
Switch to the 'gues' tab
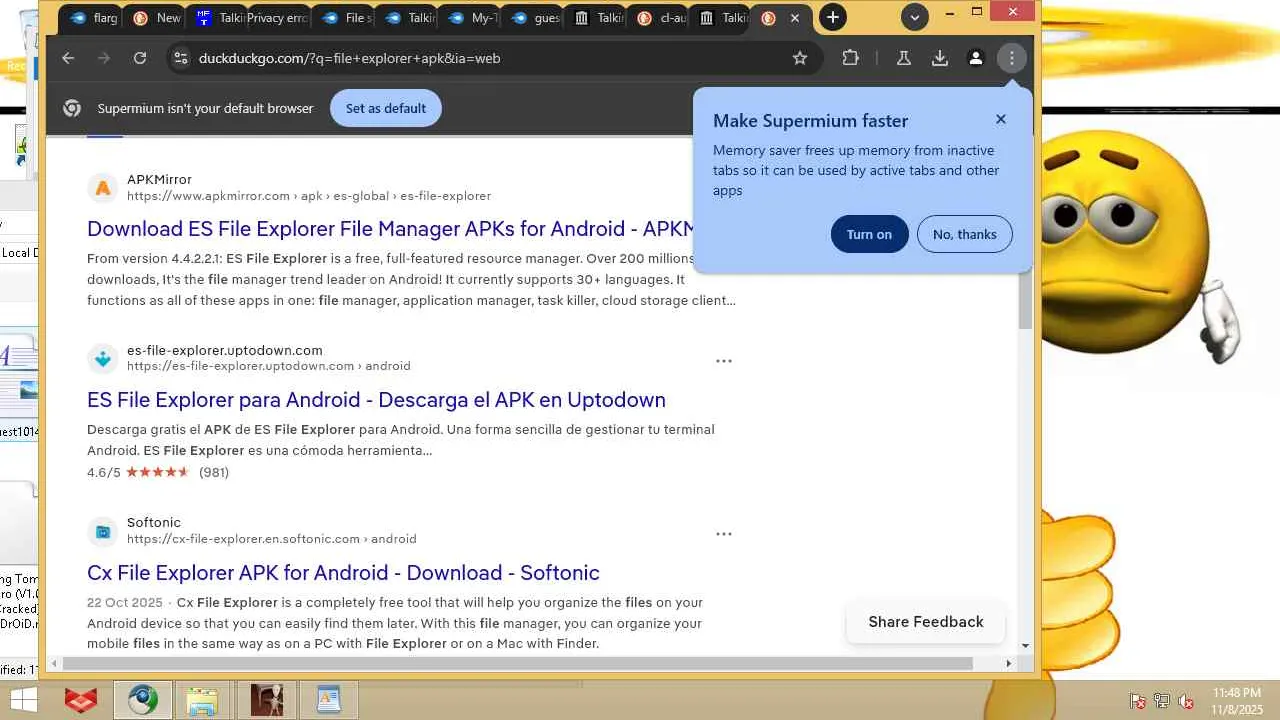pos(534,18)
